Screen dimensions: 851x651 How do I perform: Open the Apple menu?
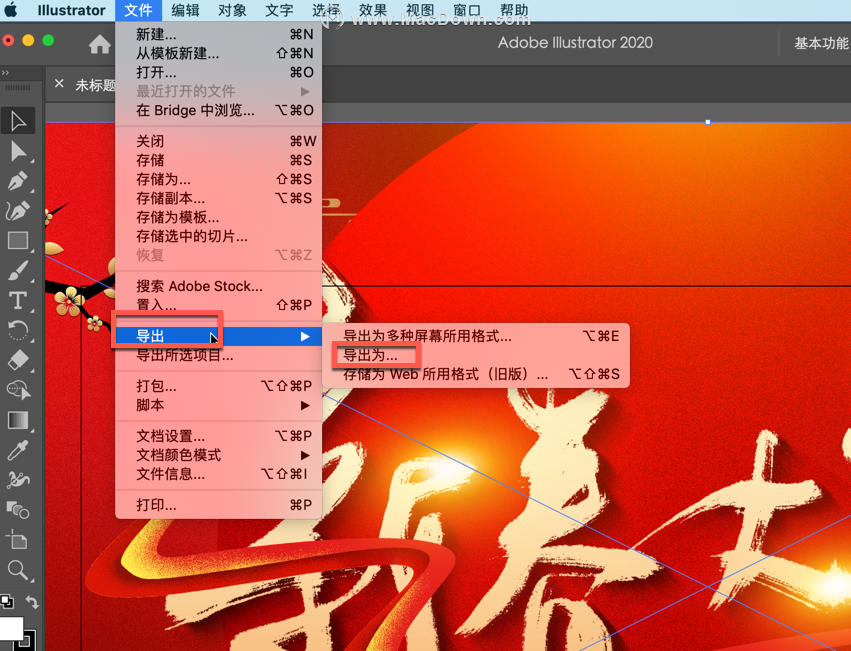point(11,10)
